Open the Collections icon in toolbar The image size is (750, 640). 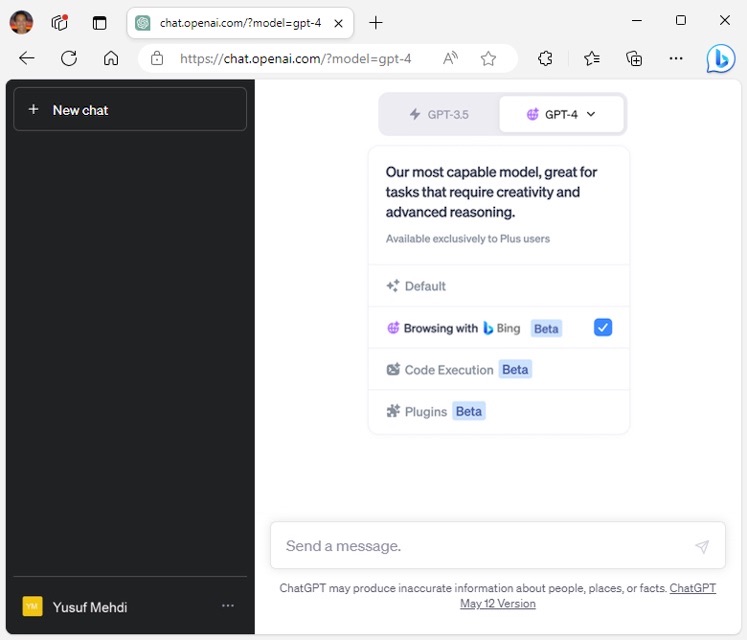(634, 59)
